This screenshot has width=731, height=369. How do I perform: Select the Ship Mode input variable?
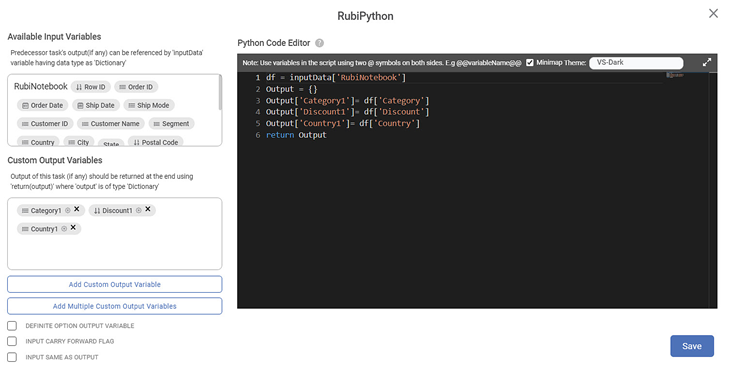(149, 105)
